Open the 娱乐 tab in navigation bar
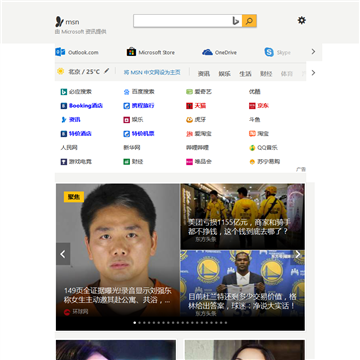The width and height of the screenshot is (360, 360). (224, 74)
